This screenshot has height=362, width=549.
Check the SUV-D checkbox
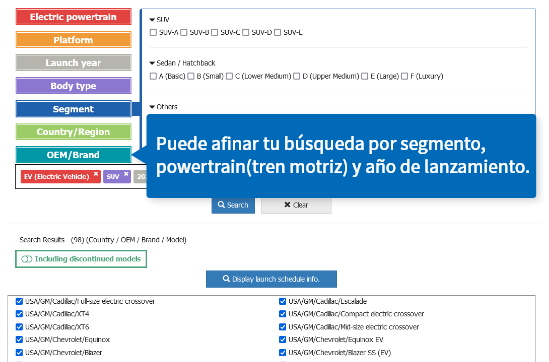point(245,33)
